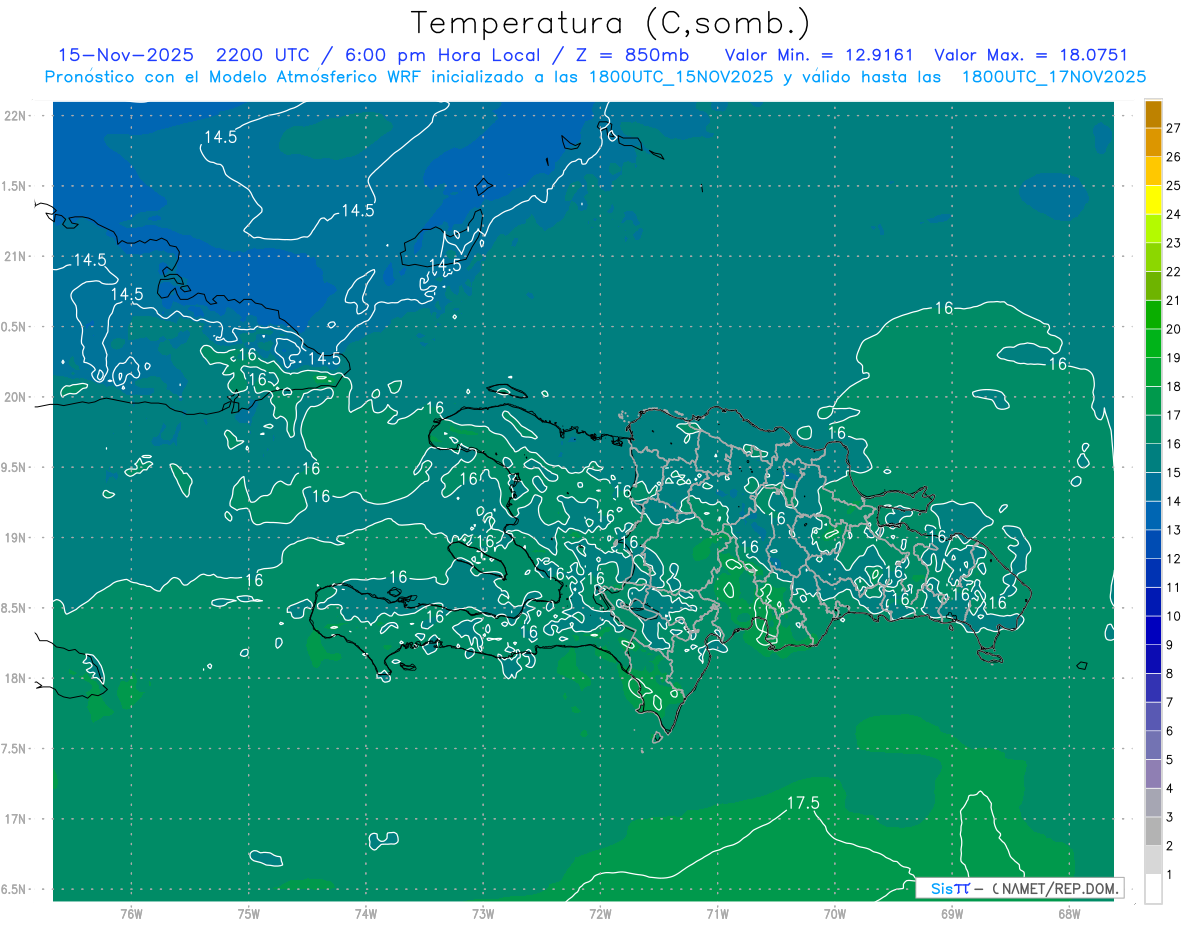This screenshot has height=927, width=1200.
Task: Click the "20N" latitude axis label
Action: pos(15,397)
